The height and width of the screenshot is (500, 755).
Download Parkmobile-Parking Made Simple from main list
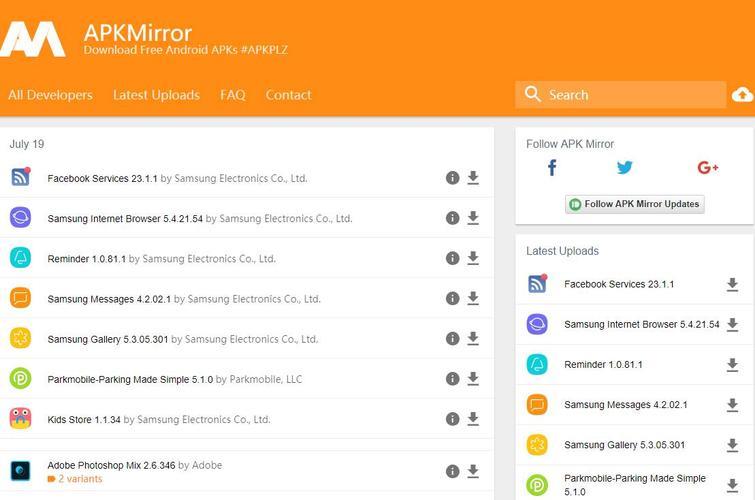(x=473, y=379)
